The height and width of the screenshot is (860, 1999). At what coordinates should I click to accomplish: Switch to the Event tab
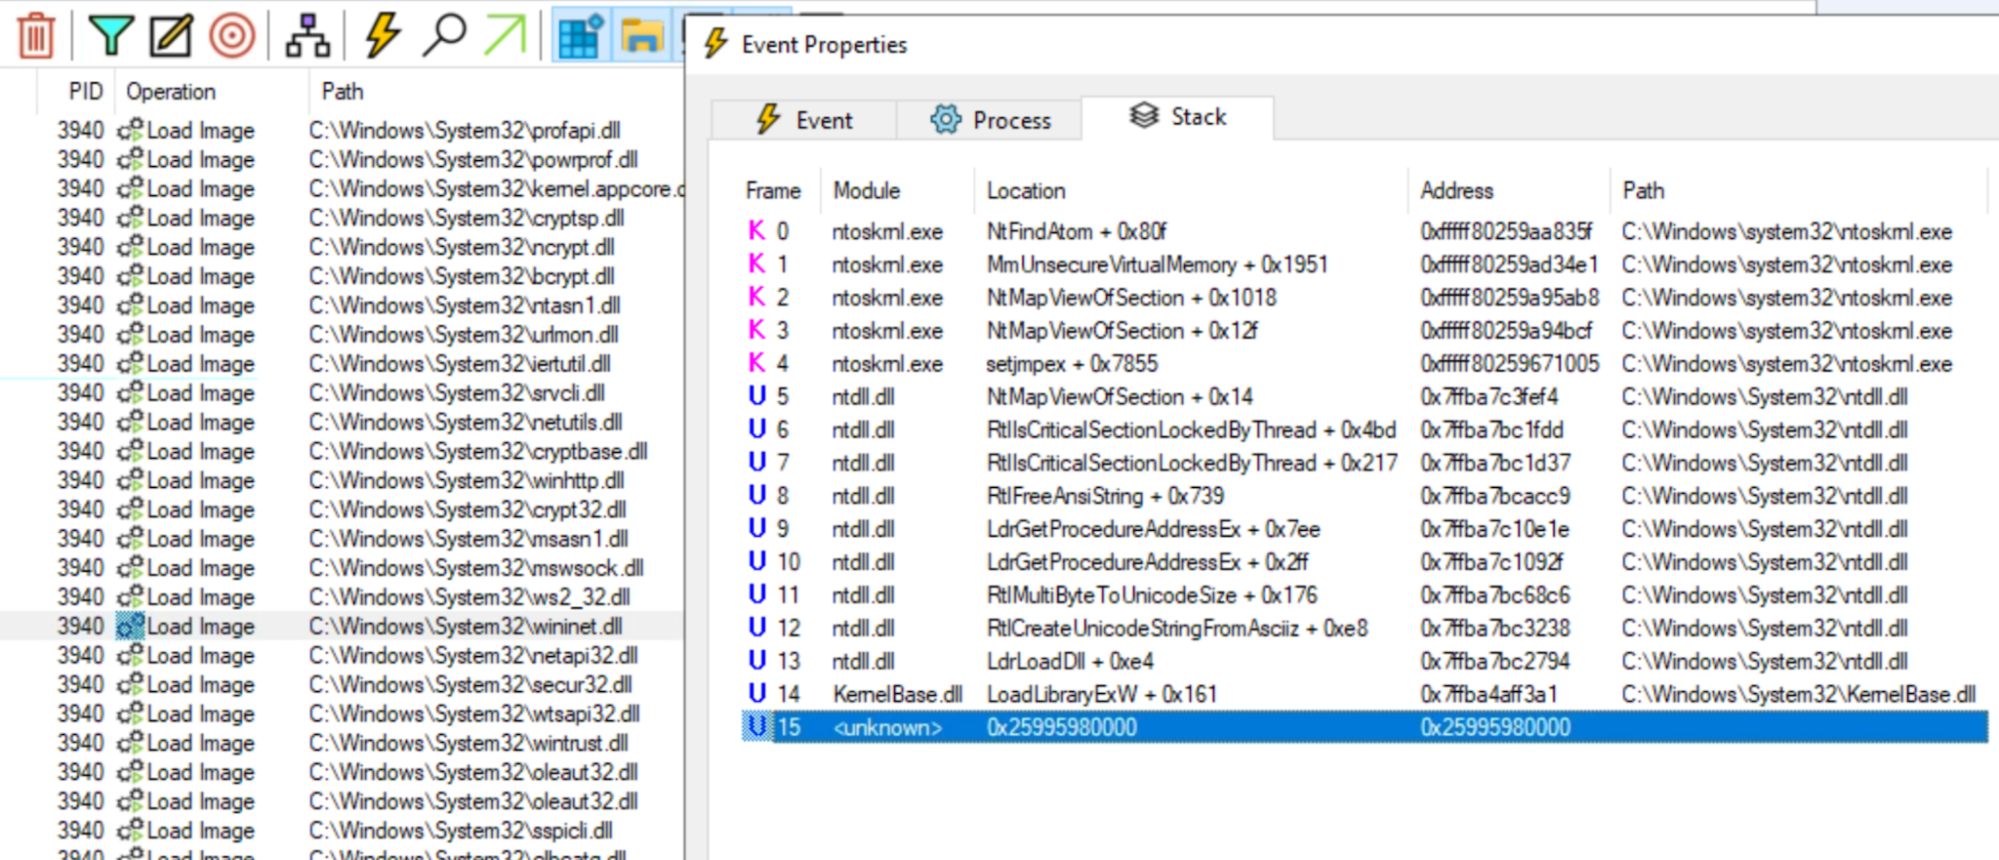click(x=804, y=120)
